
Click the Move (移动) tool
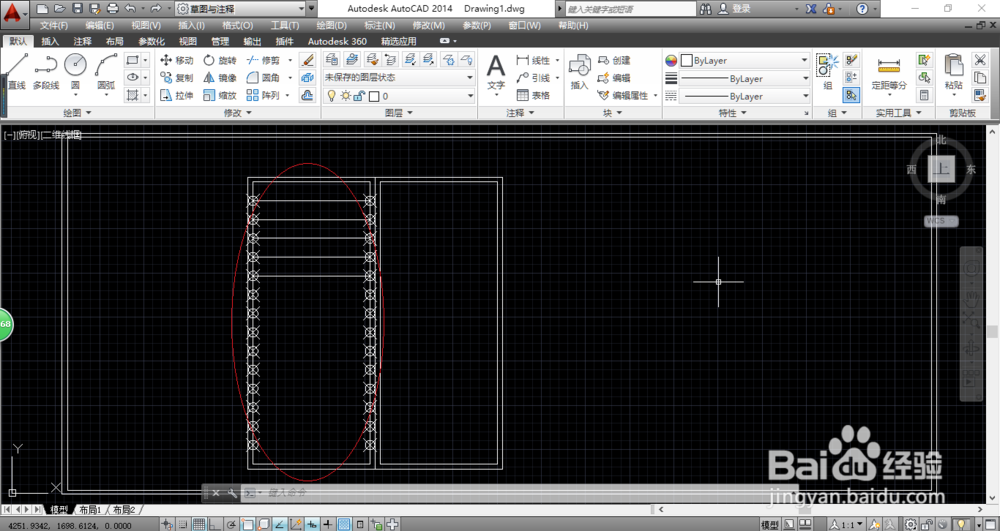point(177,60)
